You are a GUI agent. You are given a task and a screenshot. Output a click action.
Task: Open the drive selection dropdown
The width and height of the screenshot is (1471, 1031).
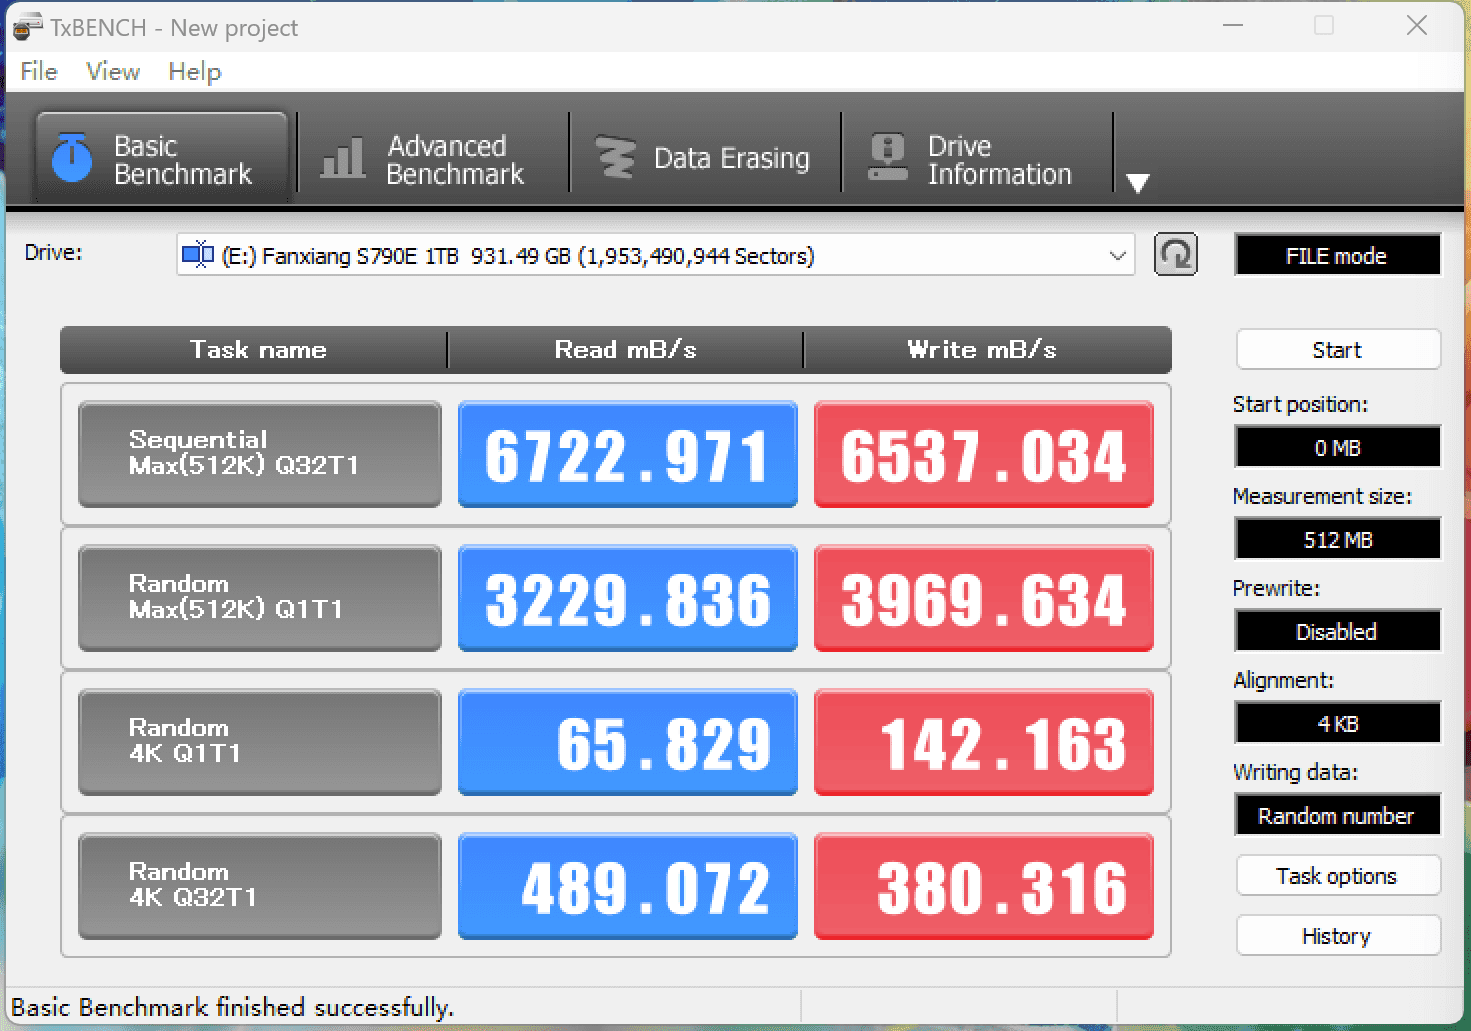pyautogui.click(x=1117, y=256)
